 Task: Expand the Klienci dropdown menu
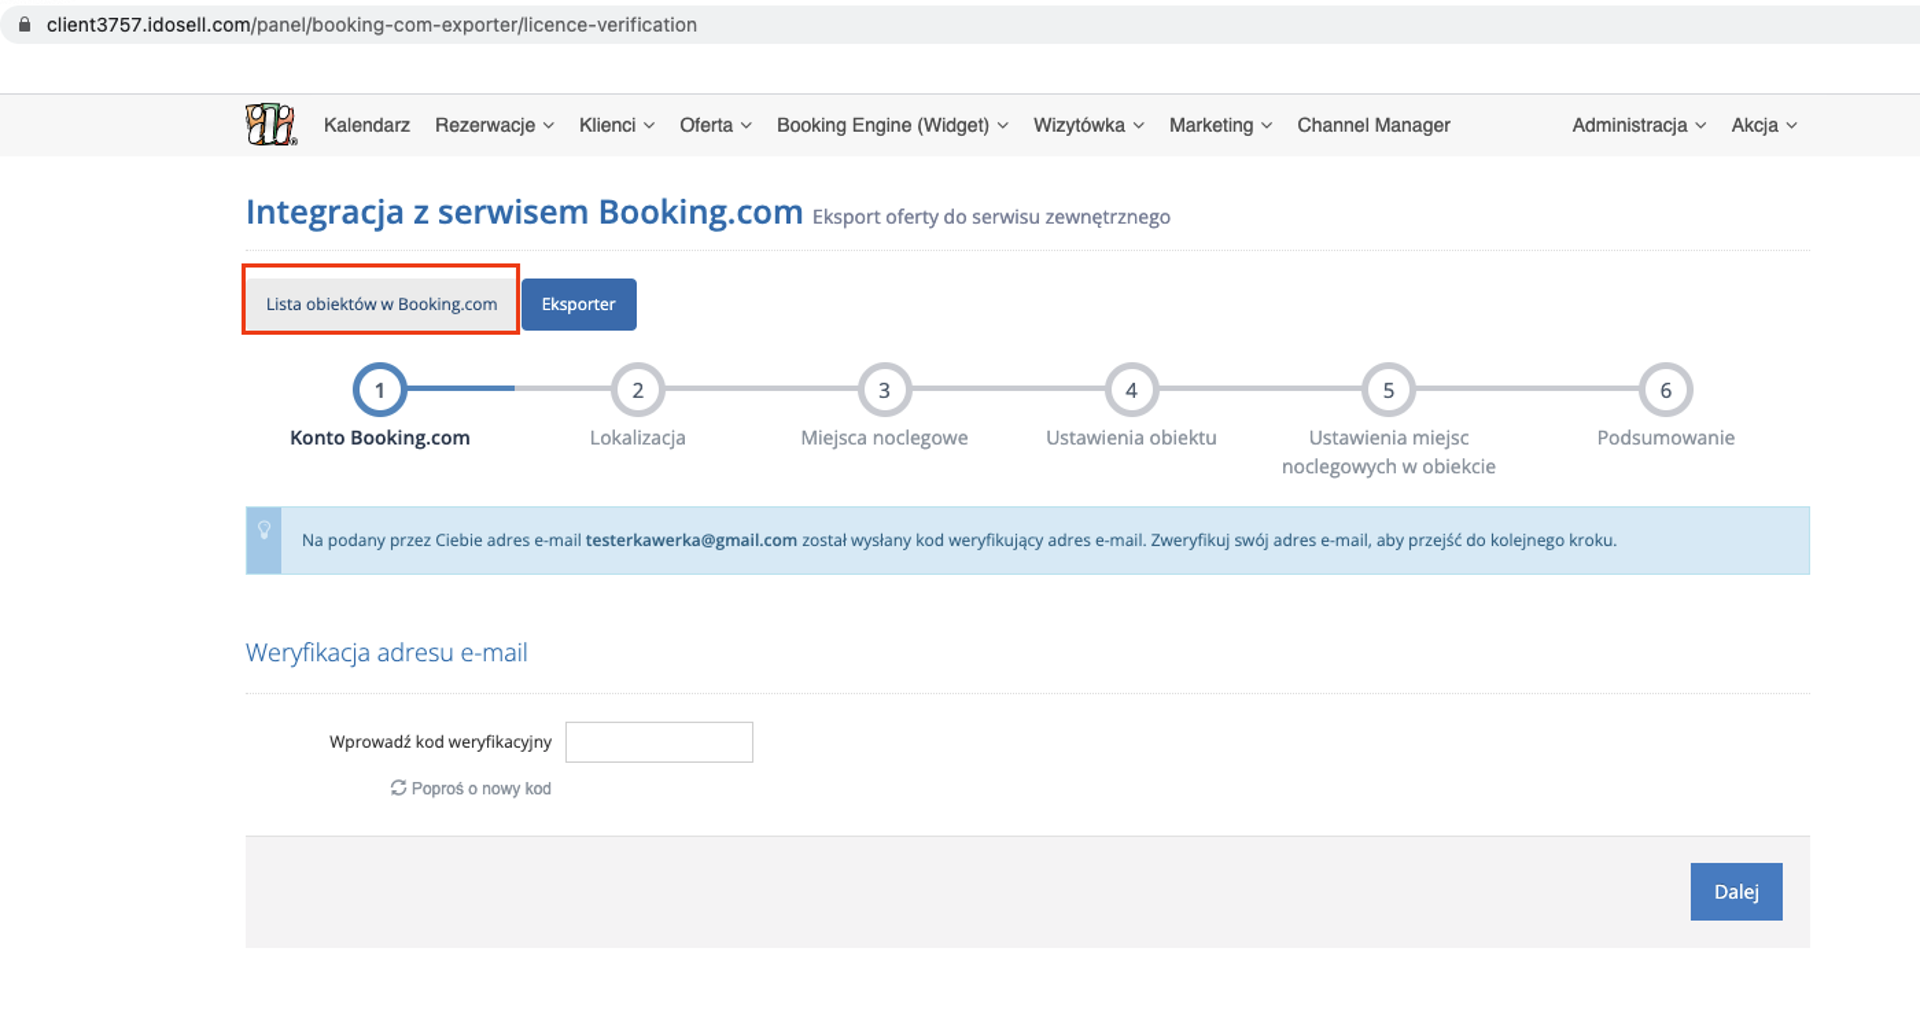617,125
